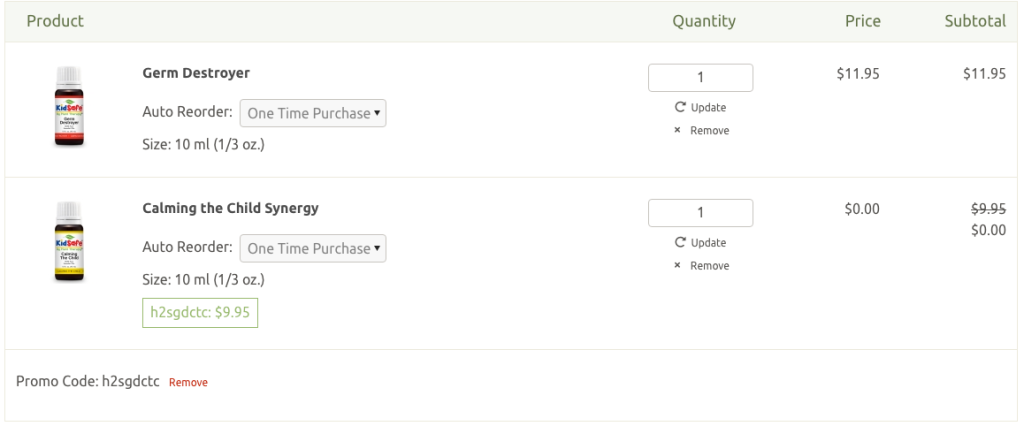
Task: Click the refresh arrow icon for Germ Destroyer
Action: [680, 108]
